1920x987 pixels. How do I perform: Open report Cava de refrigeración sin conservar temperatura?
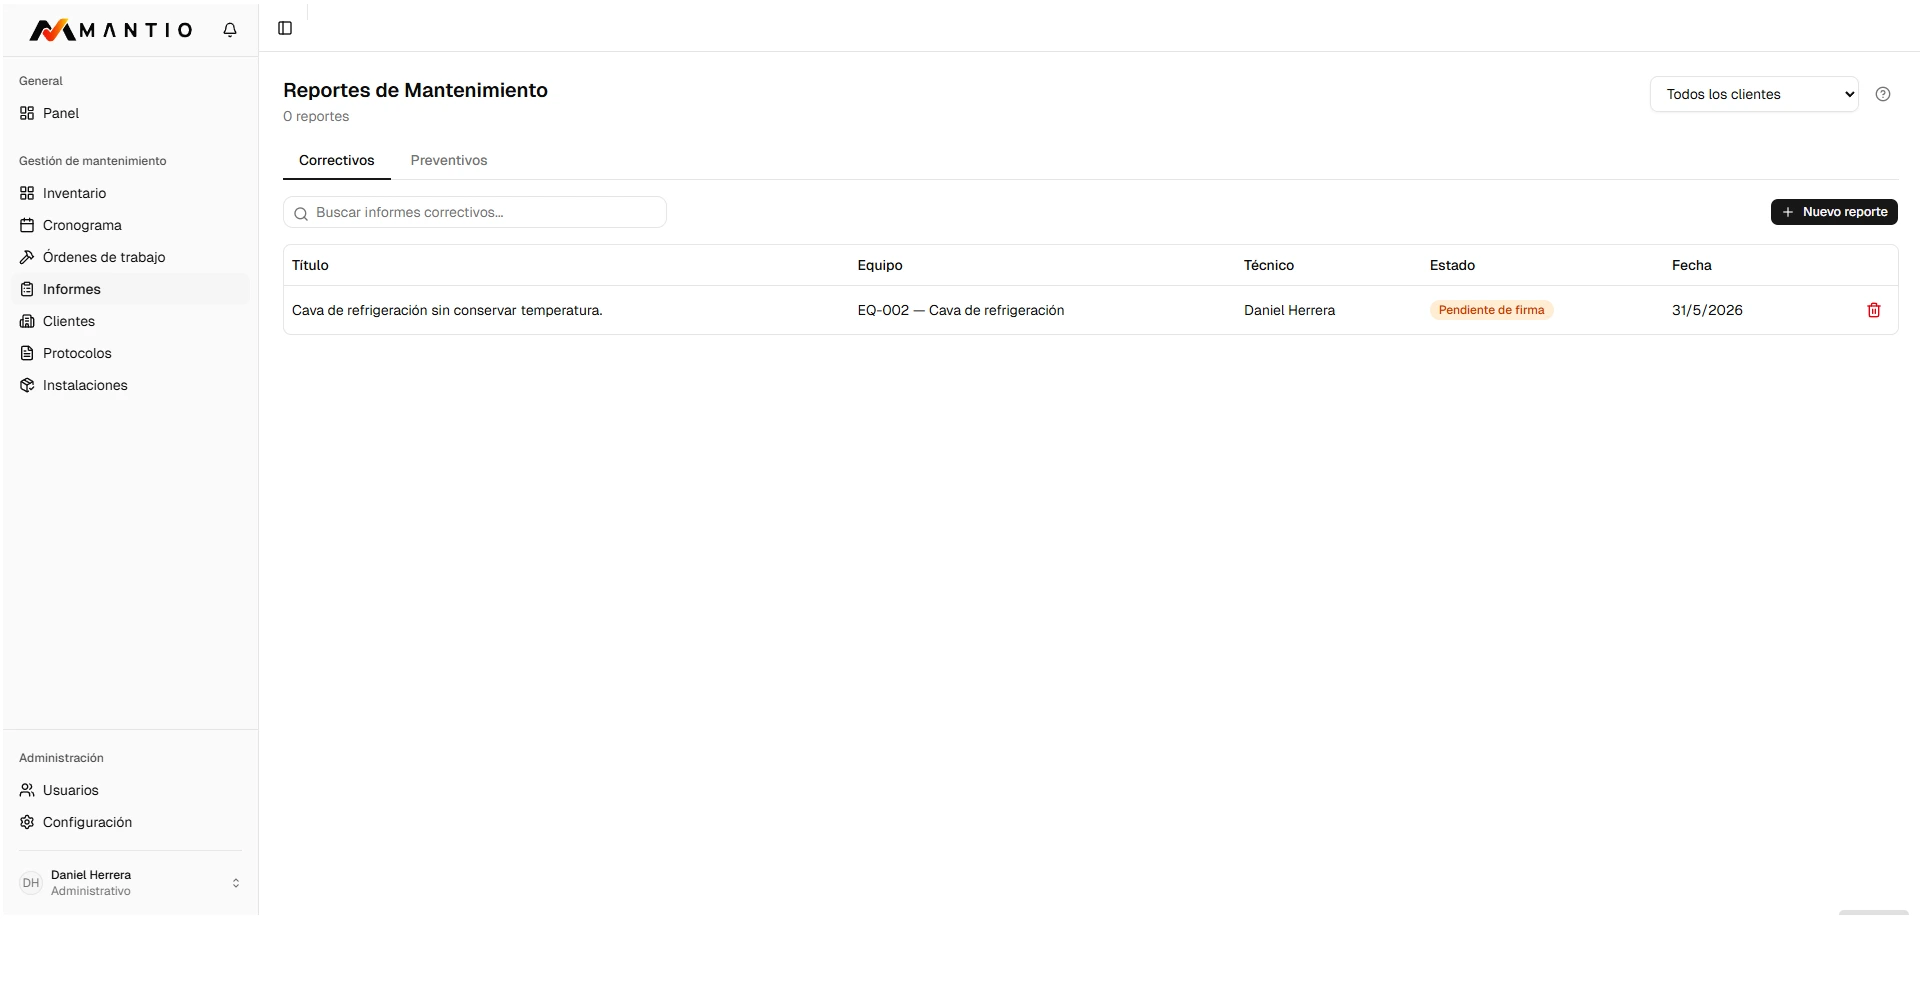[x=447, y=310]
